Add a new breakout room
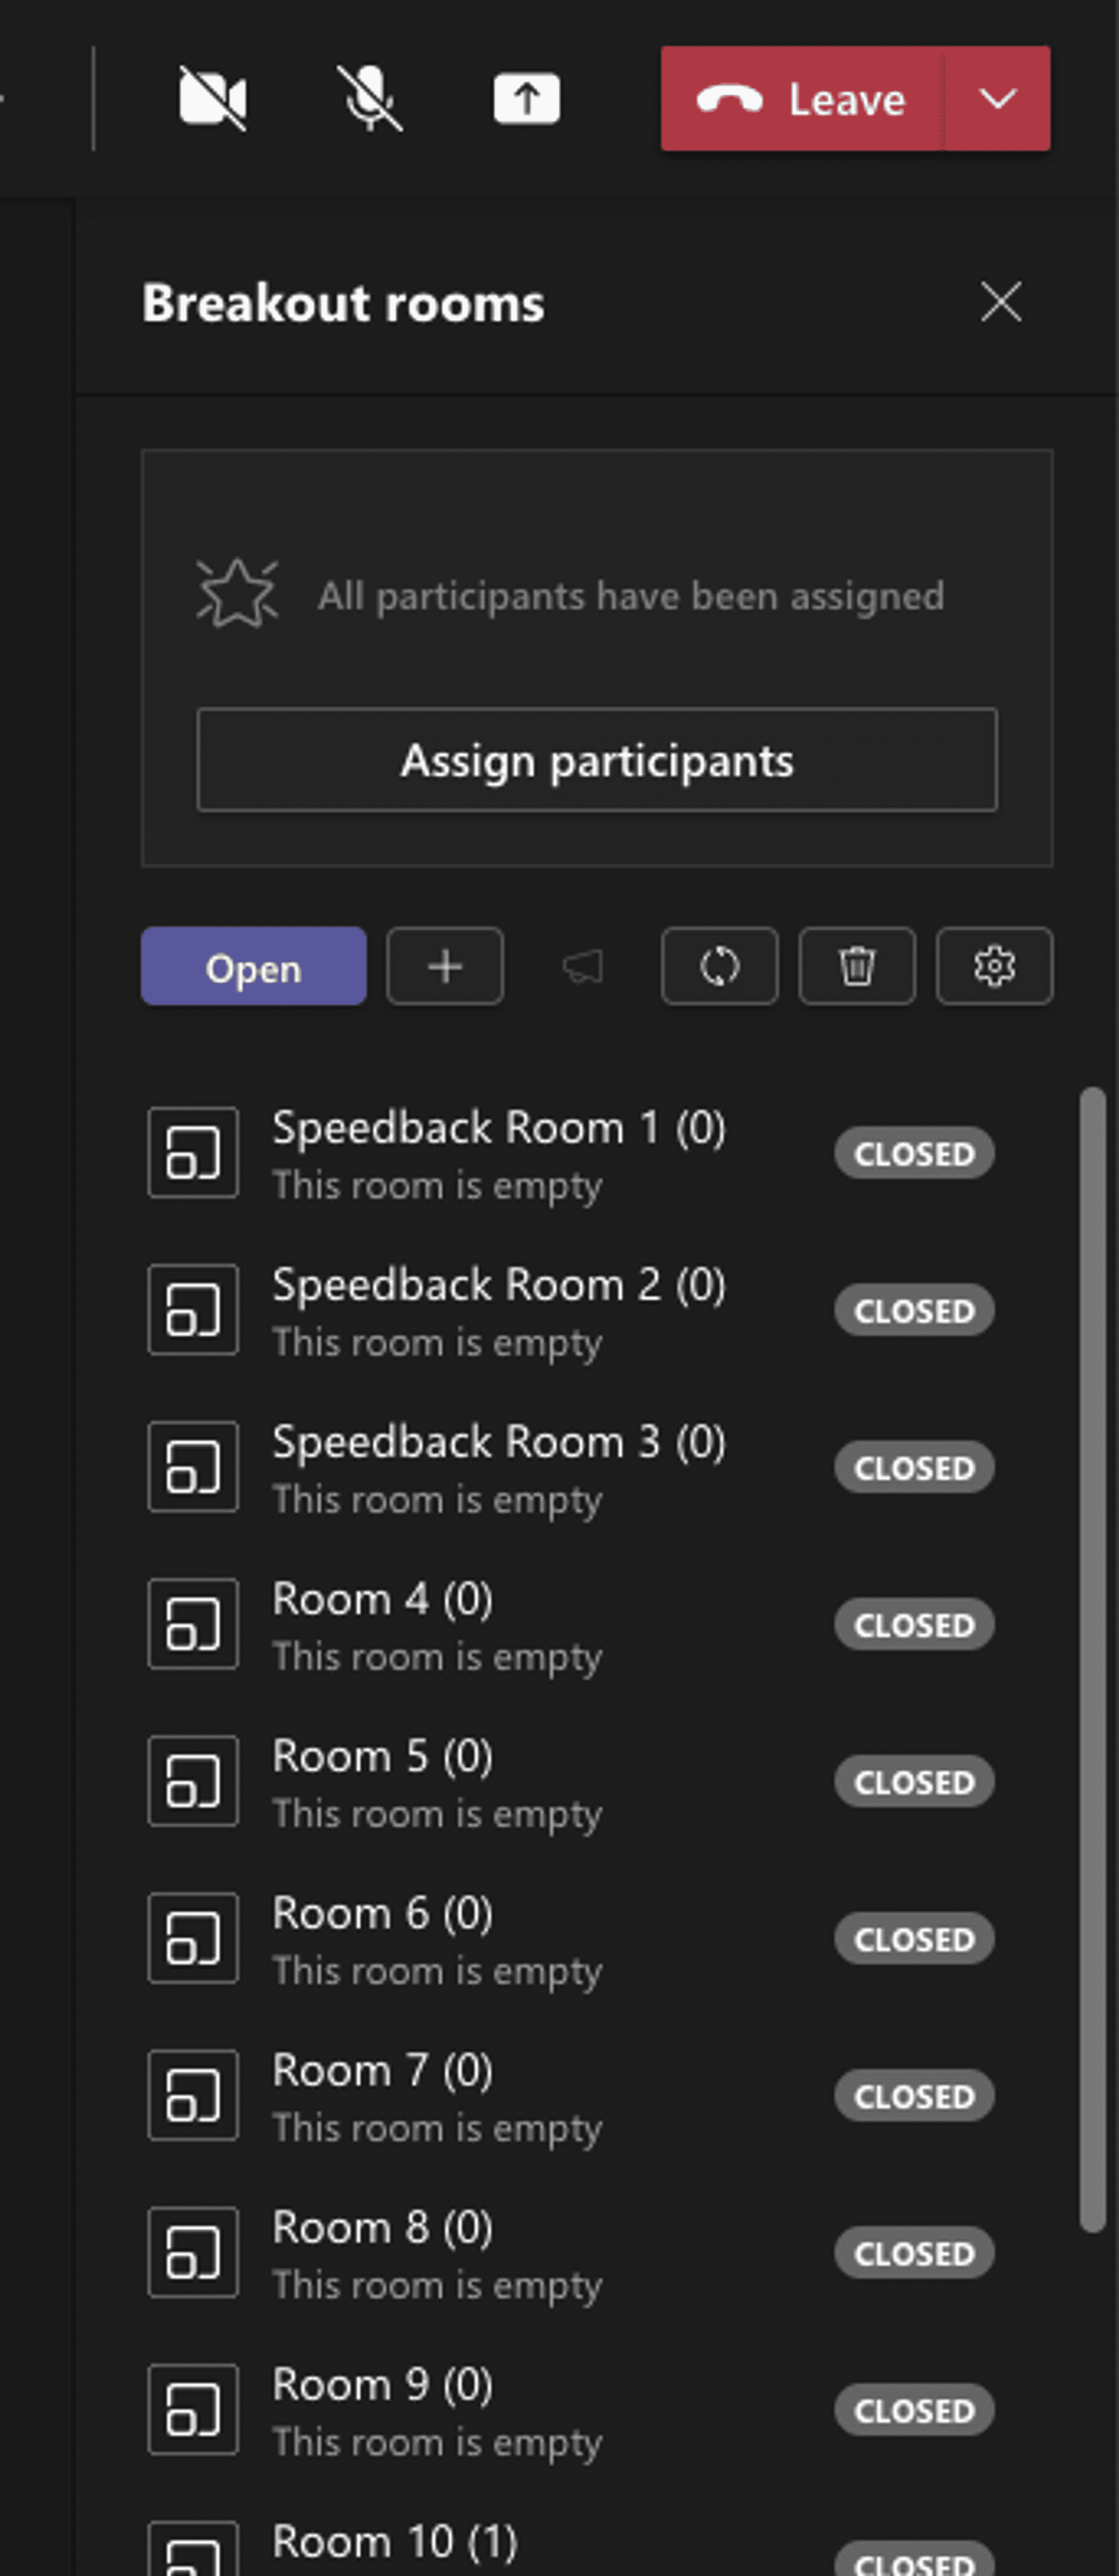 pyautogui.click(x=445, y=966)
